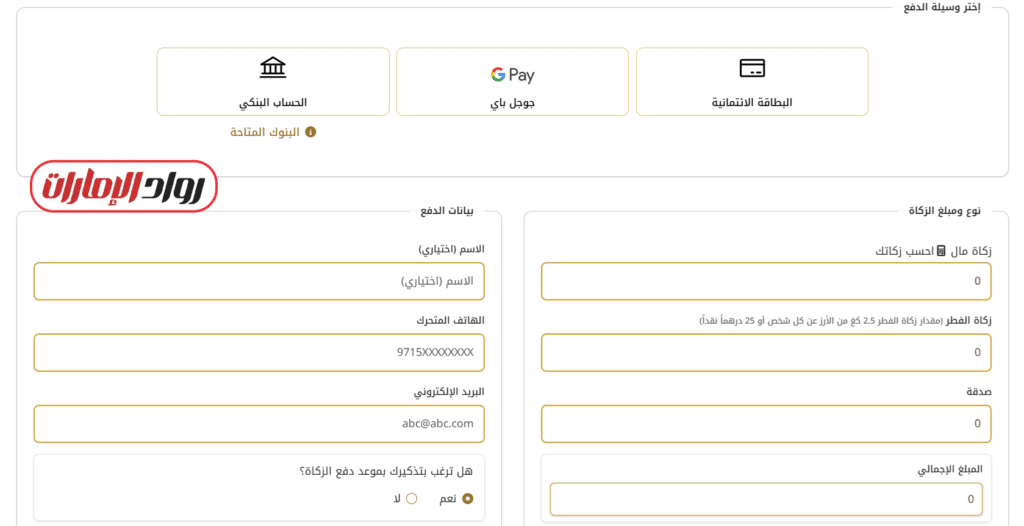This screenshot has width=1024, height=526.
Task: Focus the الاسم (اختياري) input field
Action: pos(259,282)
